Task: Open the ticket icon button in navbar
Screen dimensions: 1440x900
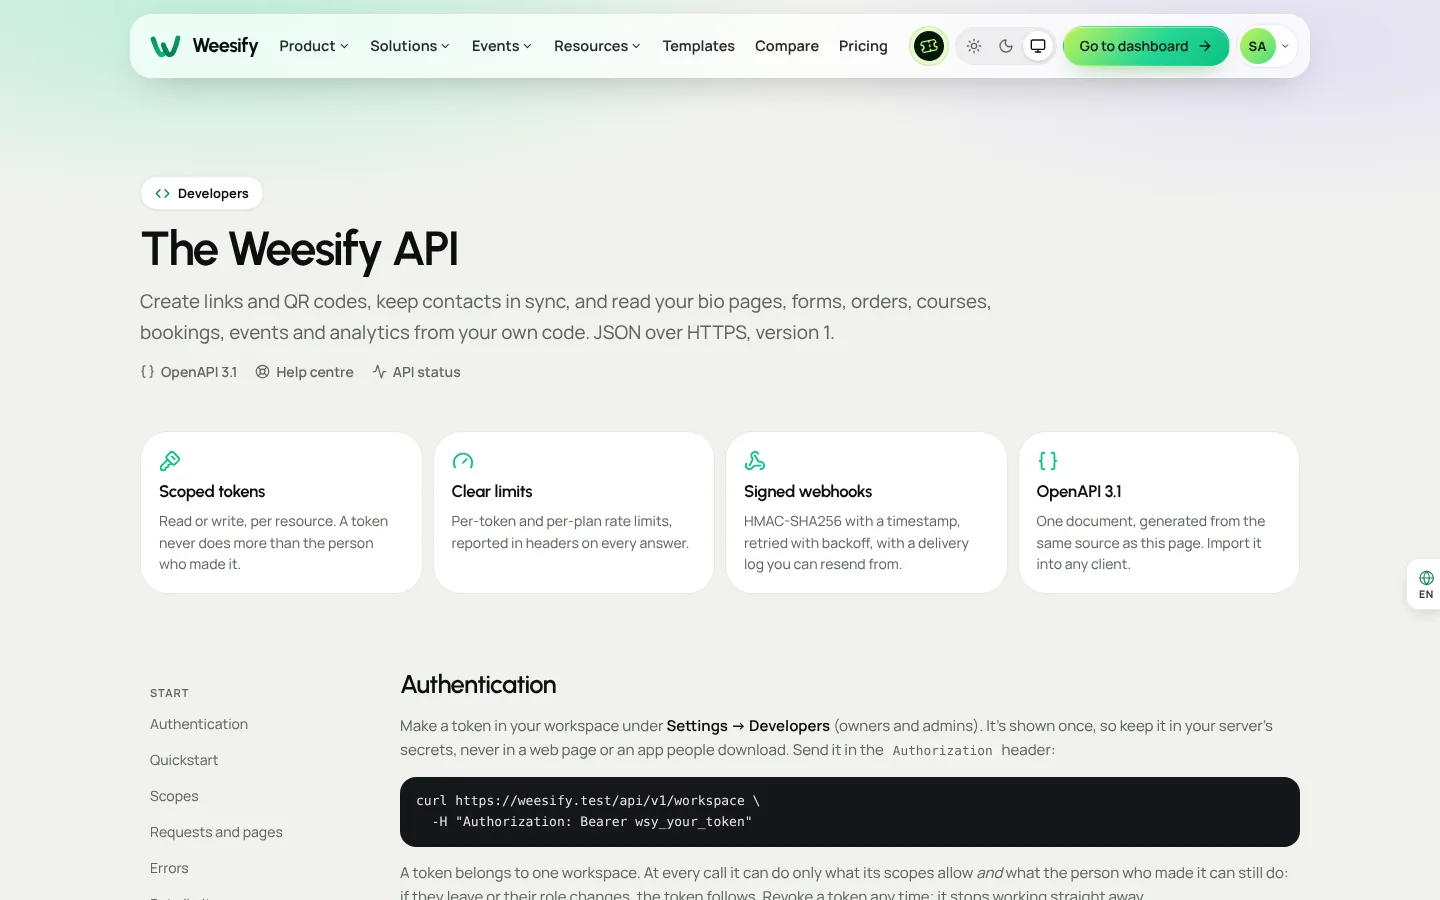Action: [x=929, y=46]
